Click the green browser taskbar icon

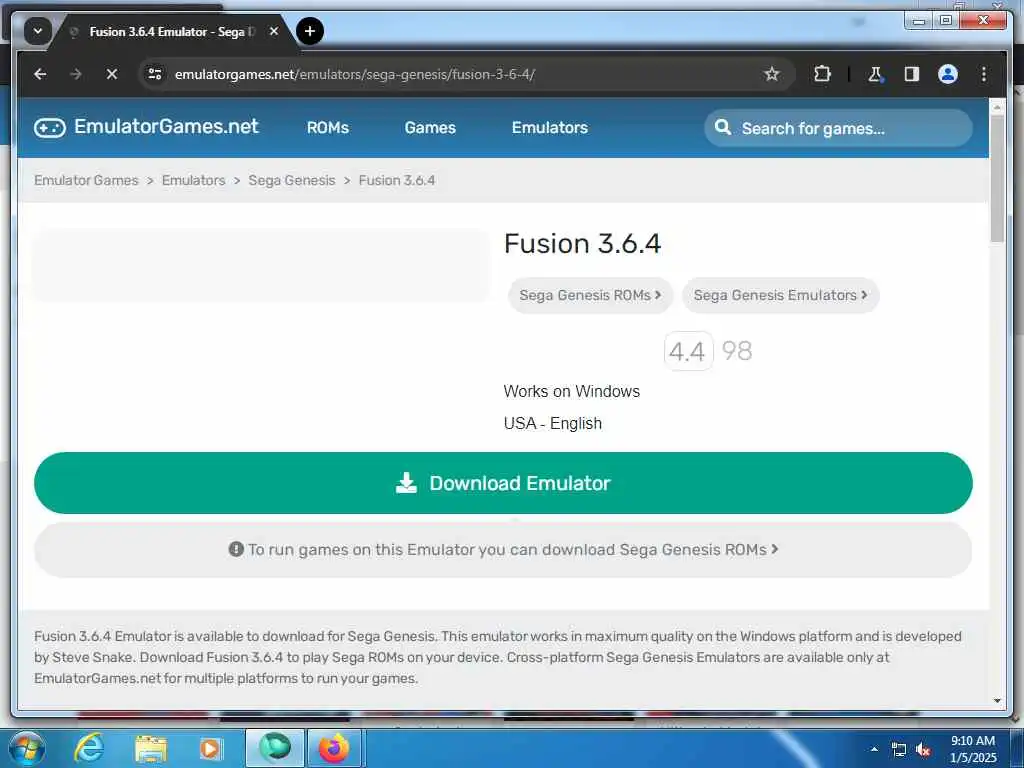(x=275, y=748)
